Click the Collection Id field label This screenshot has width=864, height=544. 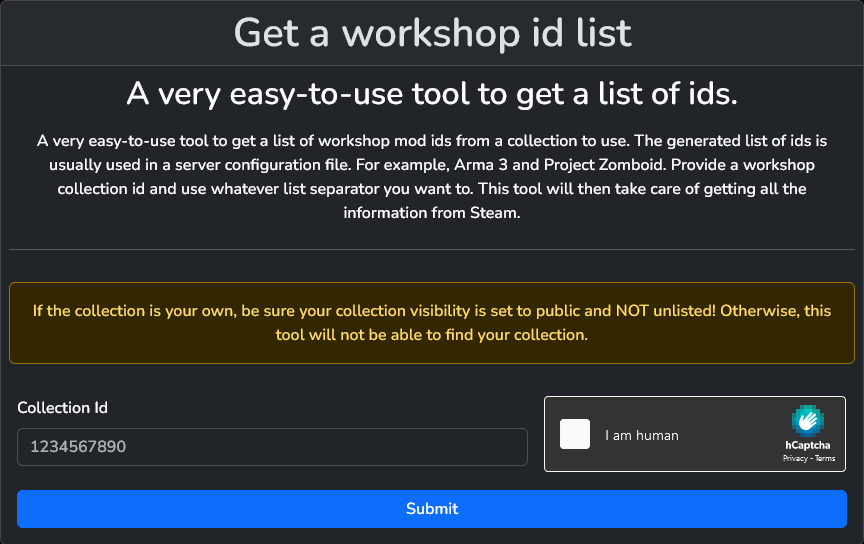[62, 407]
